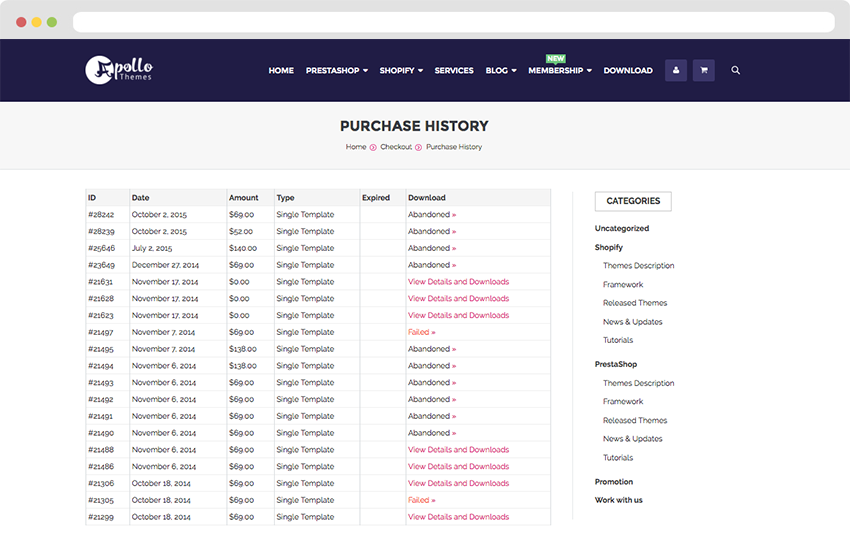Screen dimensions: 850x547
Task: Open the Uncategorized category
Action: (622, 229)
